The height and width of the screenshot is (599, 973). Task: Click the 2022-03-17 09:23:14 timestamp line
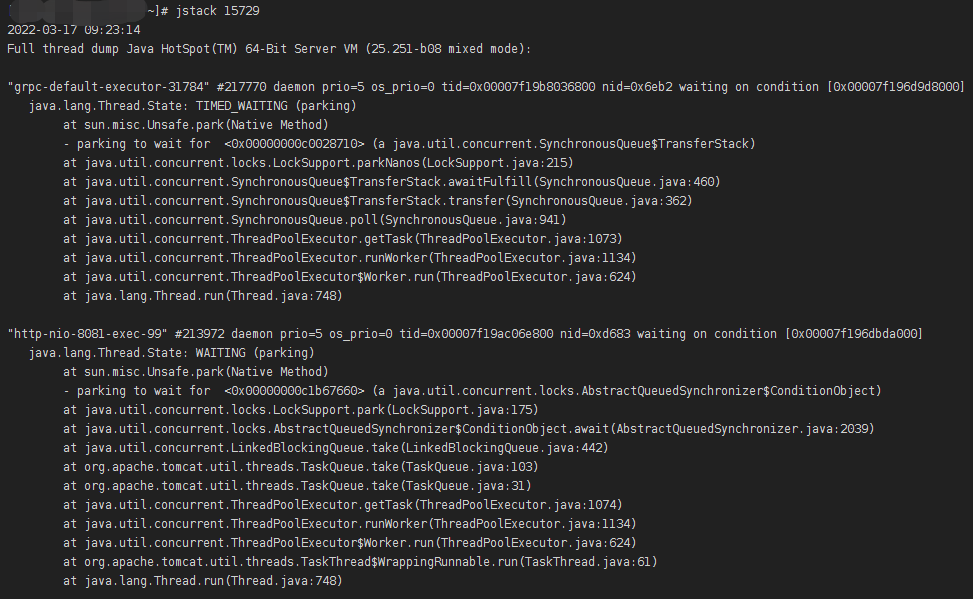[74, 30]
